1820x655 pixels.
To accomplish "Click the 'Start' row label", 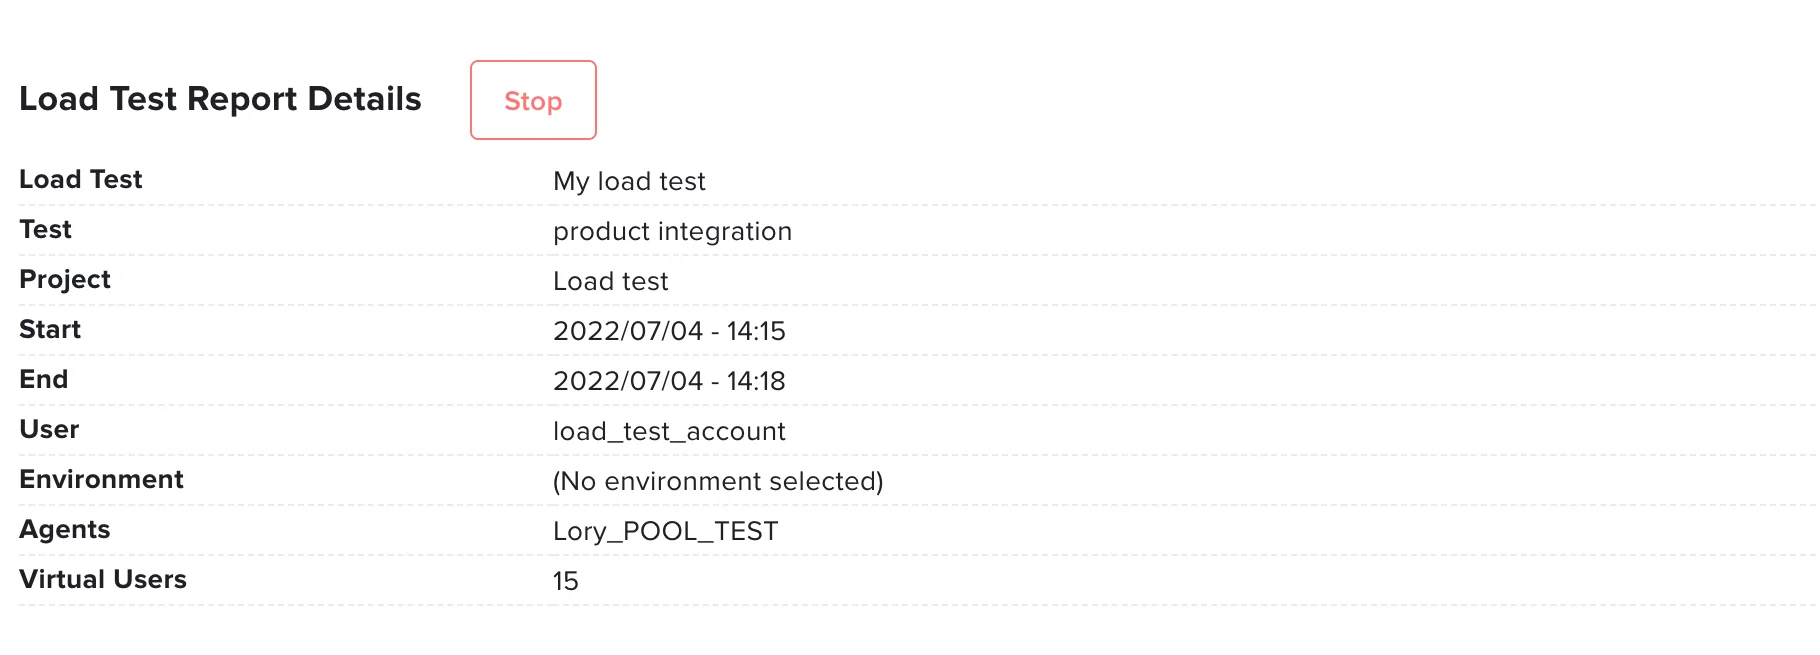I will (x=49, y=330).
